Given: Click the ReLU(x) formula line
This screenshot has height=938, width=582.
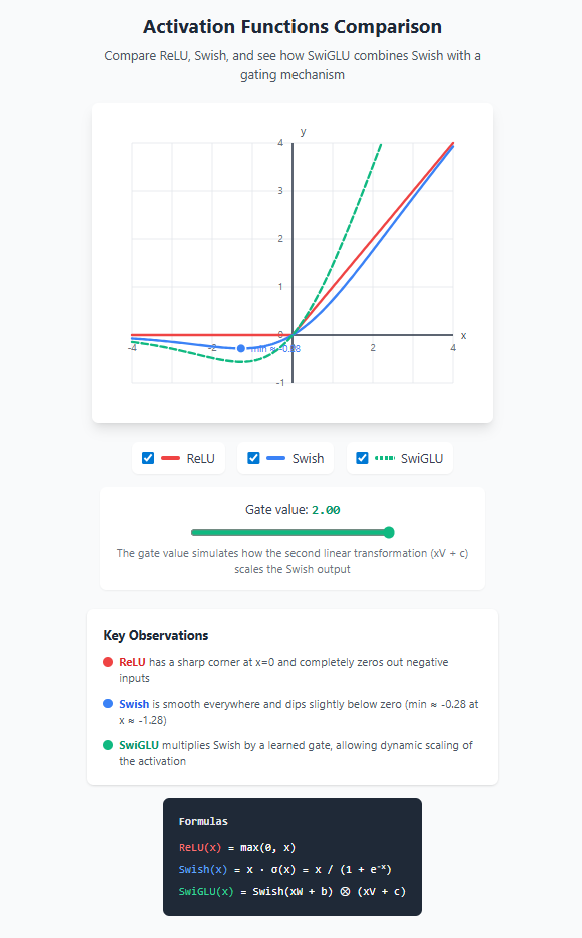Looking at the screenshot, I should coord(237,847).
